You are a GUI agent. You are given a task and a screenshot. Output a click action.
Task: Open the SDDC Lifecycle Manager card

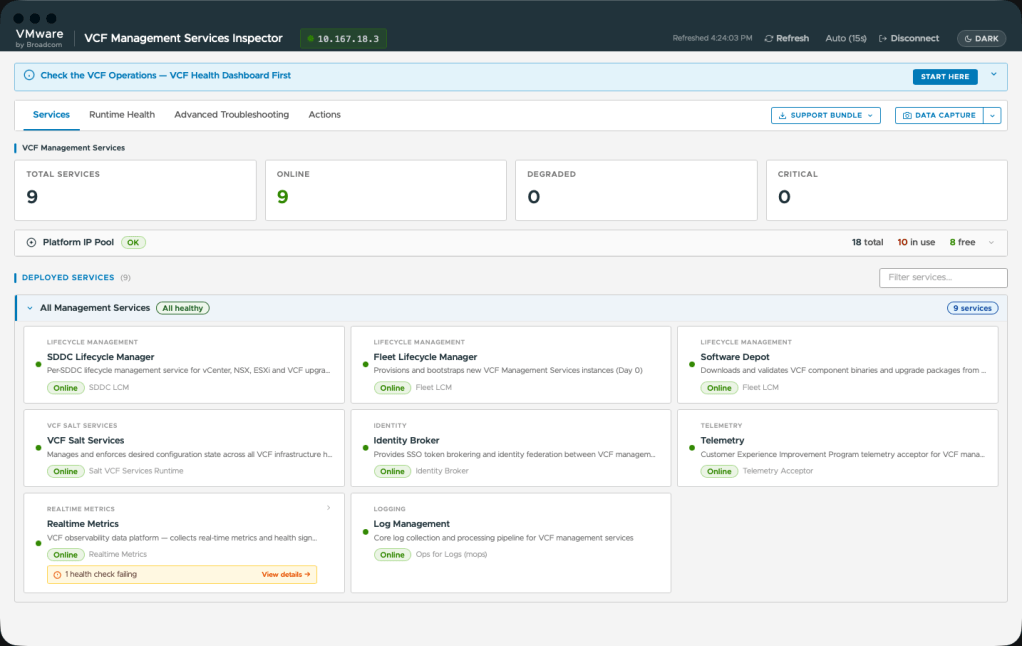pos(184,365)
